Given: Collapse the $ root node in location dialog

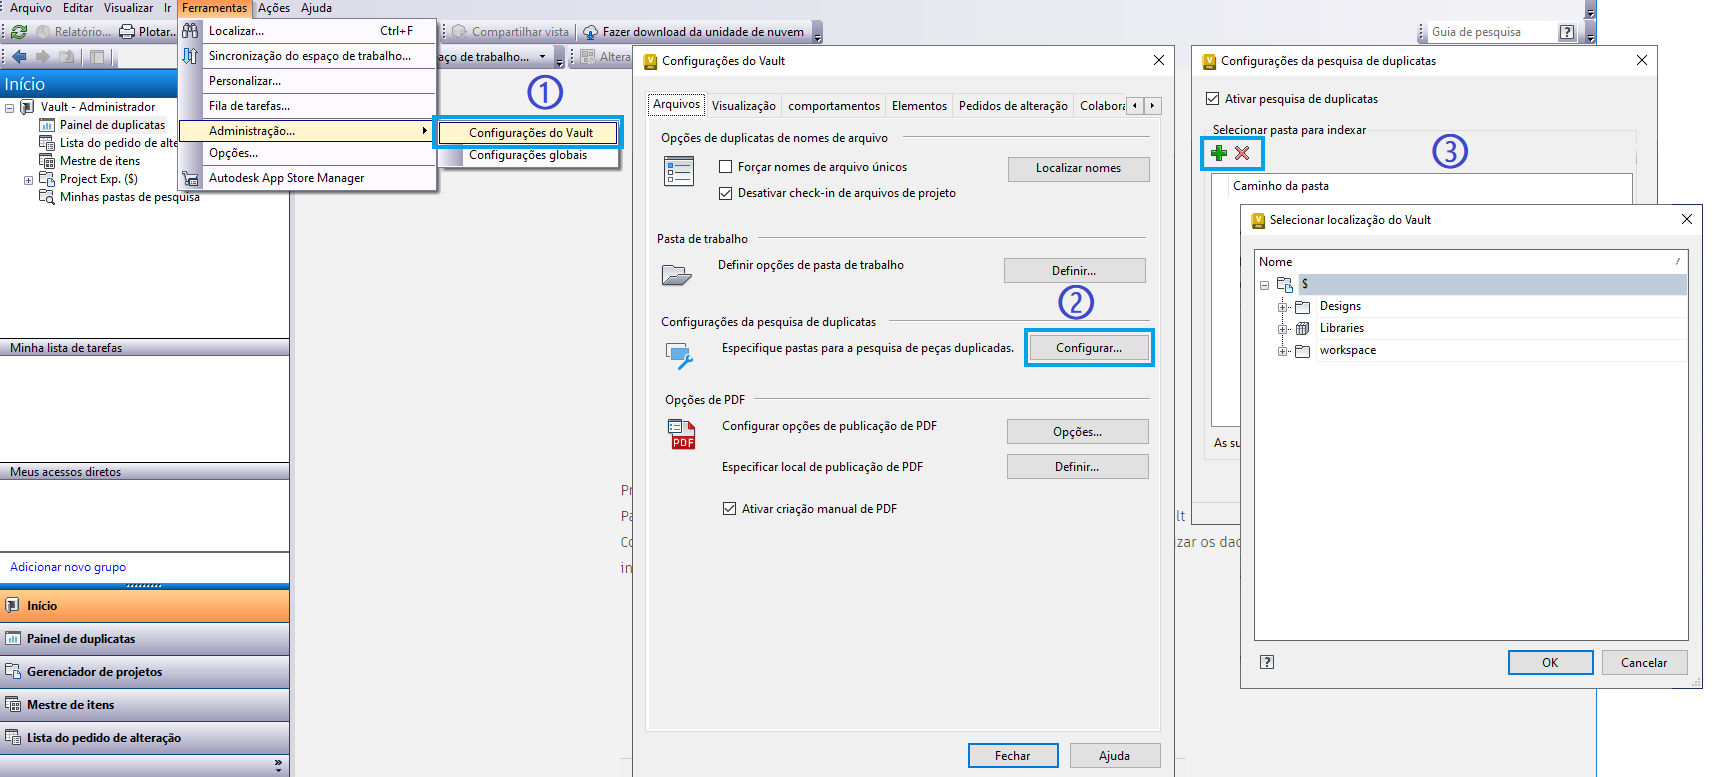Looking at the screenshot, I should coord(1265,285).
